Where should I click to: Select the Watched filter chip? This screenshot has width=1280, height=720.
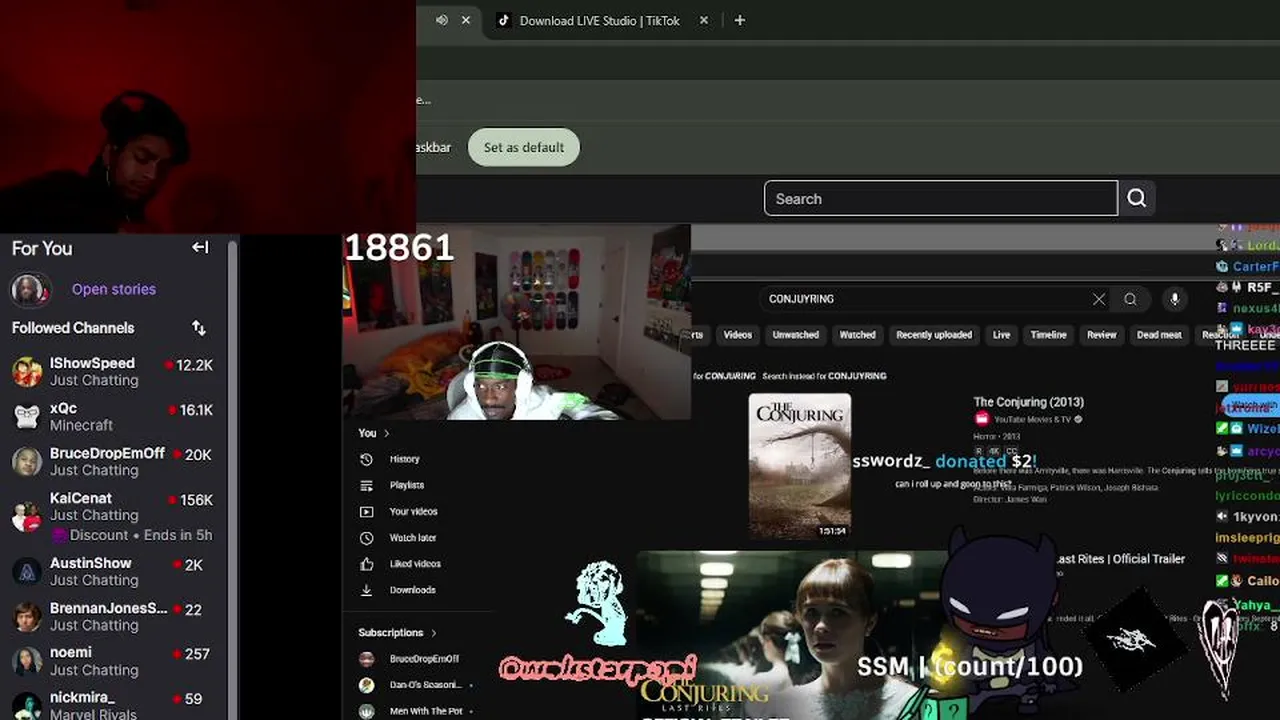click(858, 335)
